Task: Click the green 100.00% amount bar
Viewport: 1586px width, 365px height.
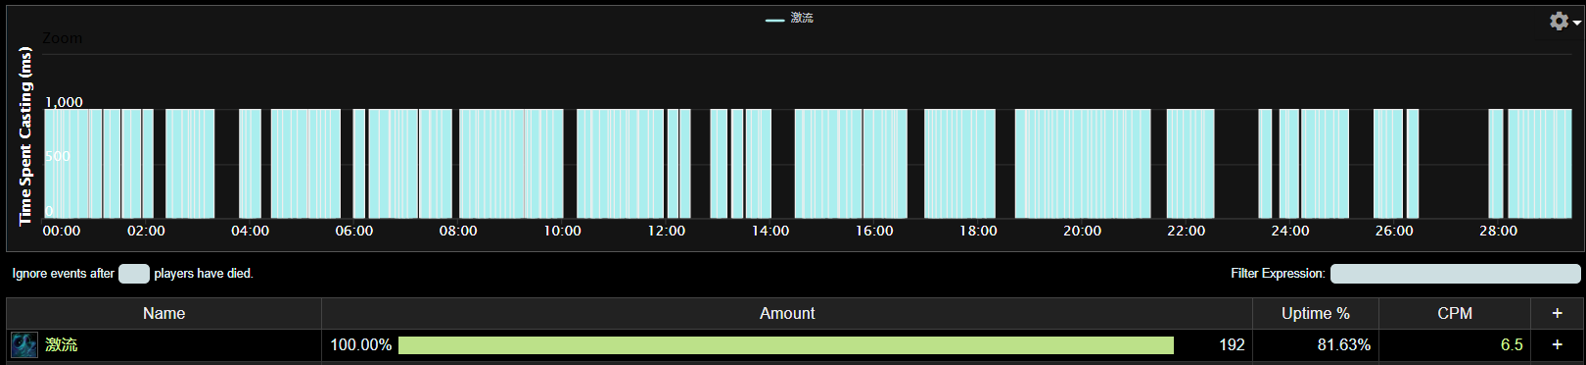Action: click(x=785, y=345)
